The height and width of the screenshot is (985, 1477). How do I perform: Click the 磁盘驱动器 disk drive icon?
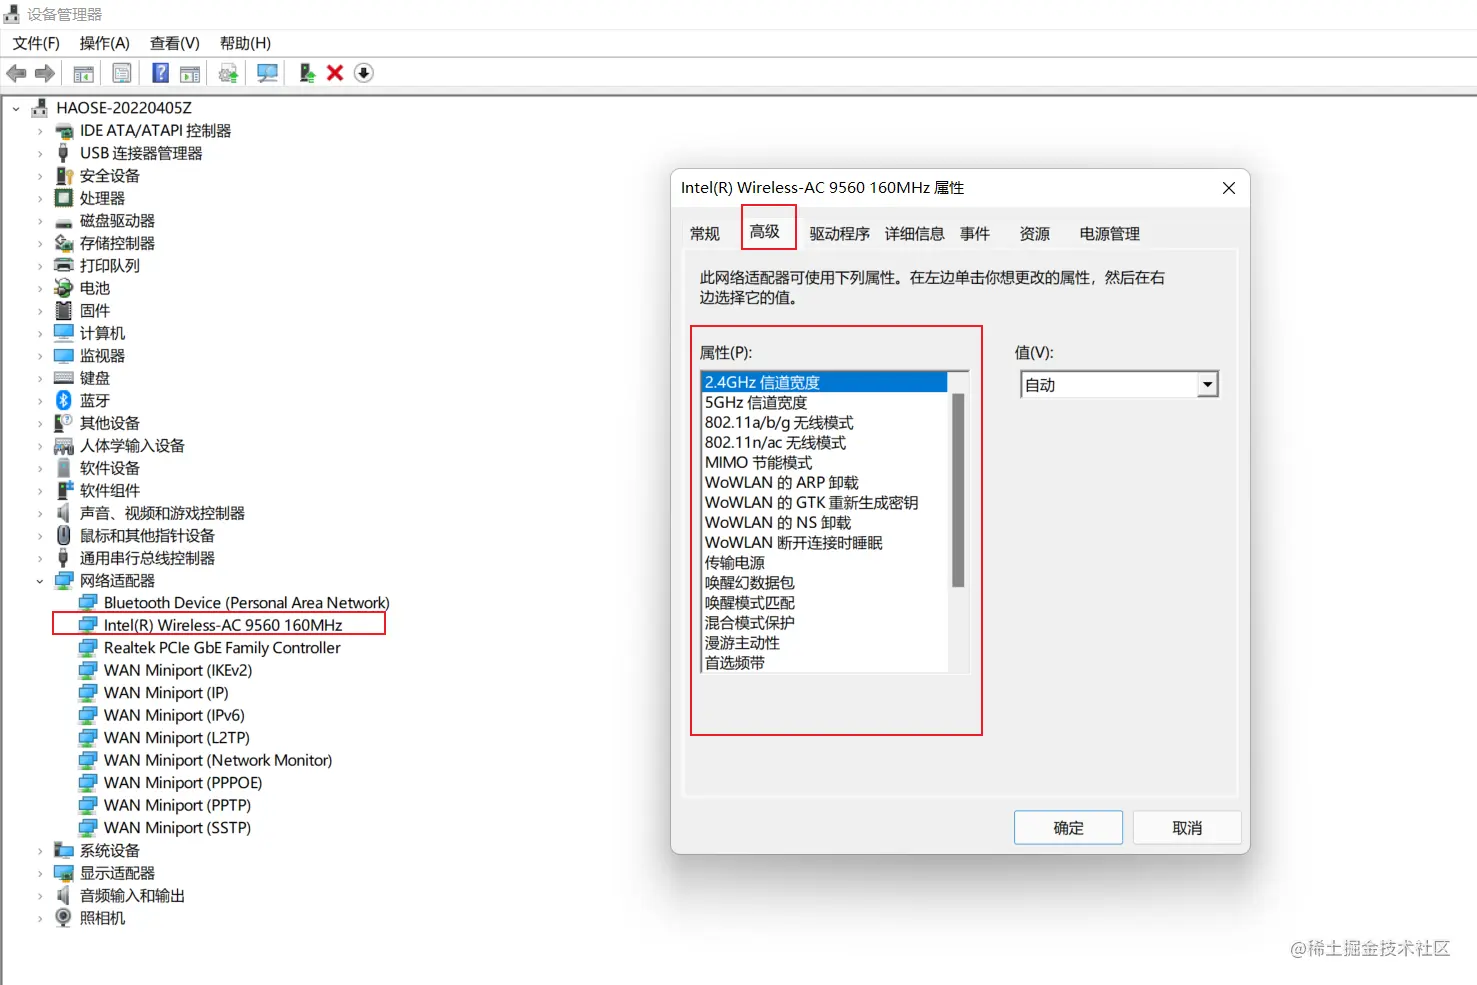click(x=64, y=221)
